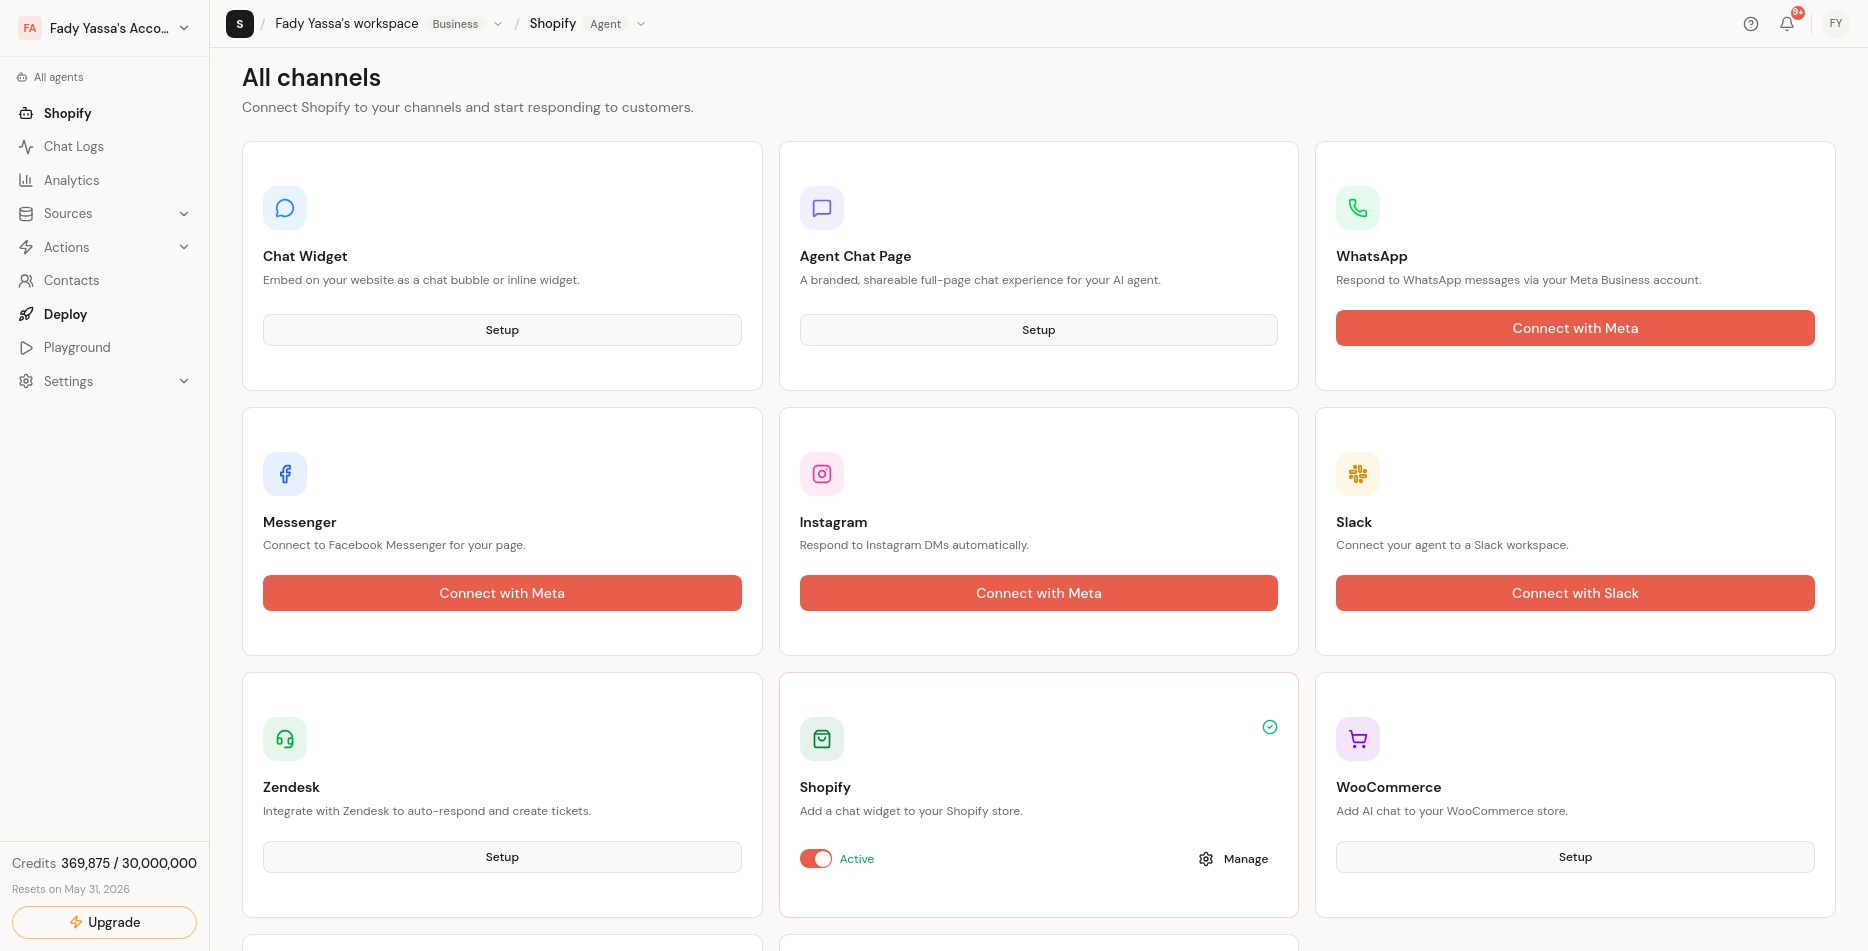Click the Analytics bar chart icon
The height and width of the screenshot is (951, 1868).
click(x=26, y=180)
